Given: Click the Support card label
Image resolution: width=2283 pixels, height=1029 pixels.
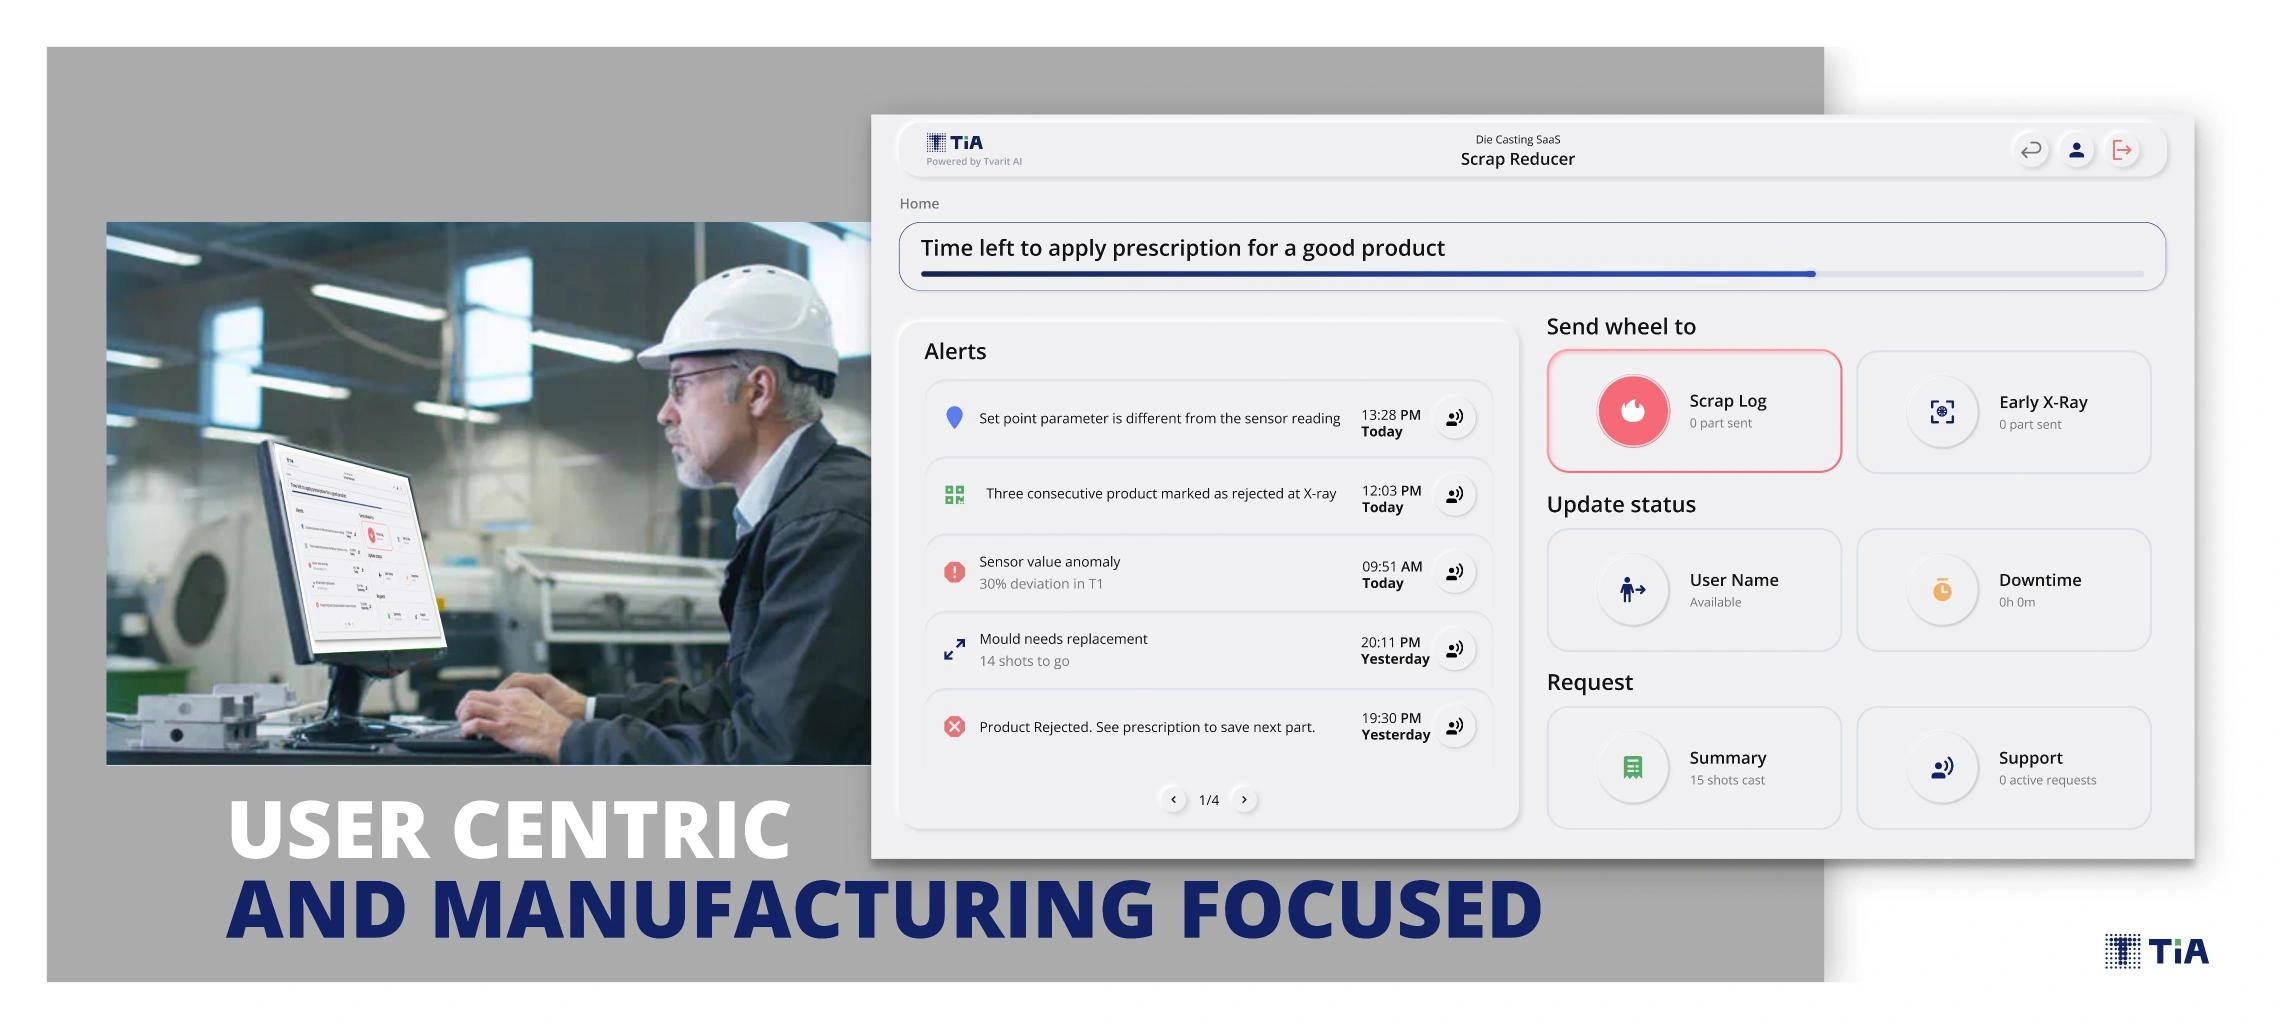Looking at the screenshot, I should 2030,758.
